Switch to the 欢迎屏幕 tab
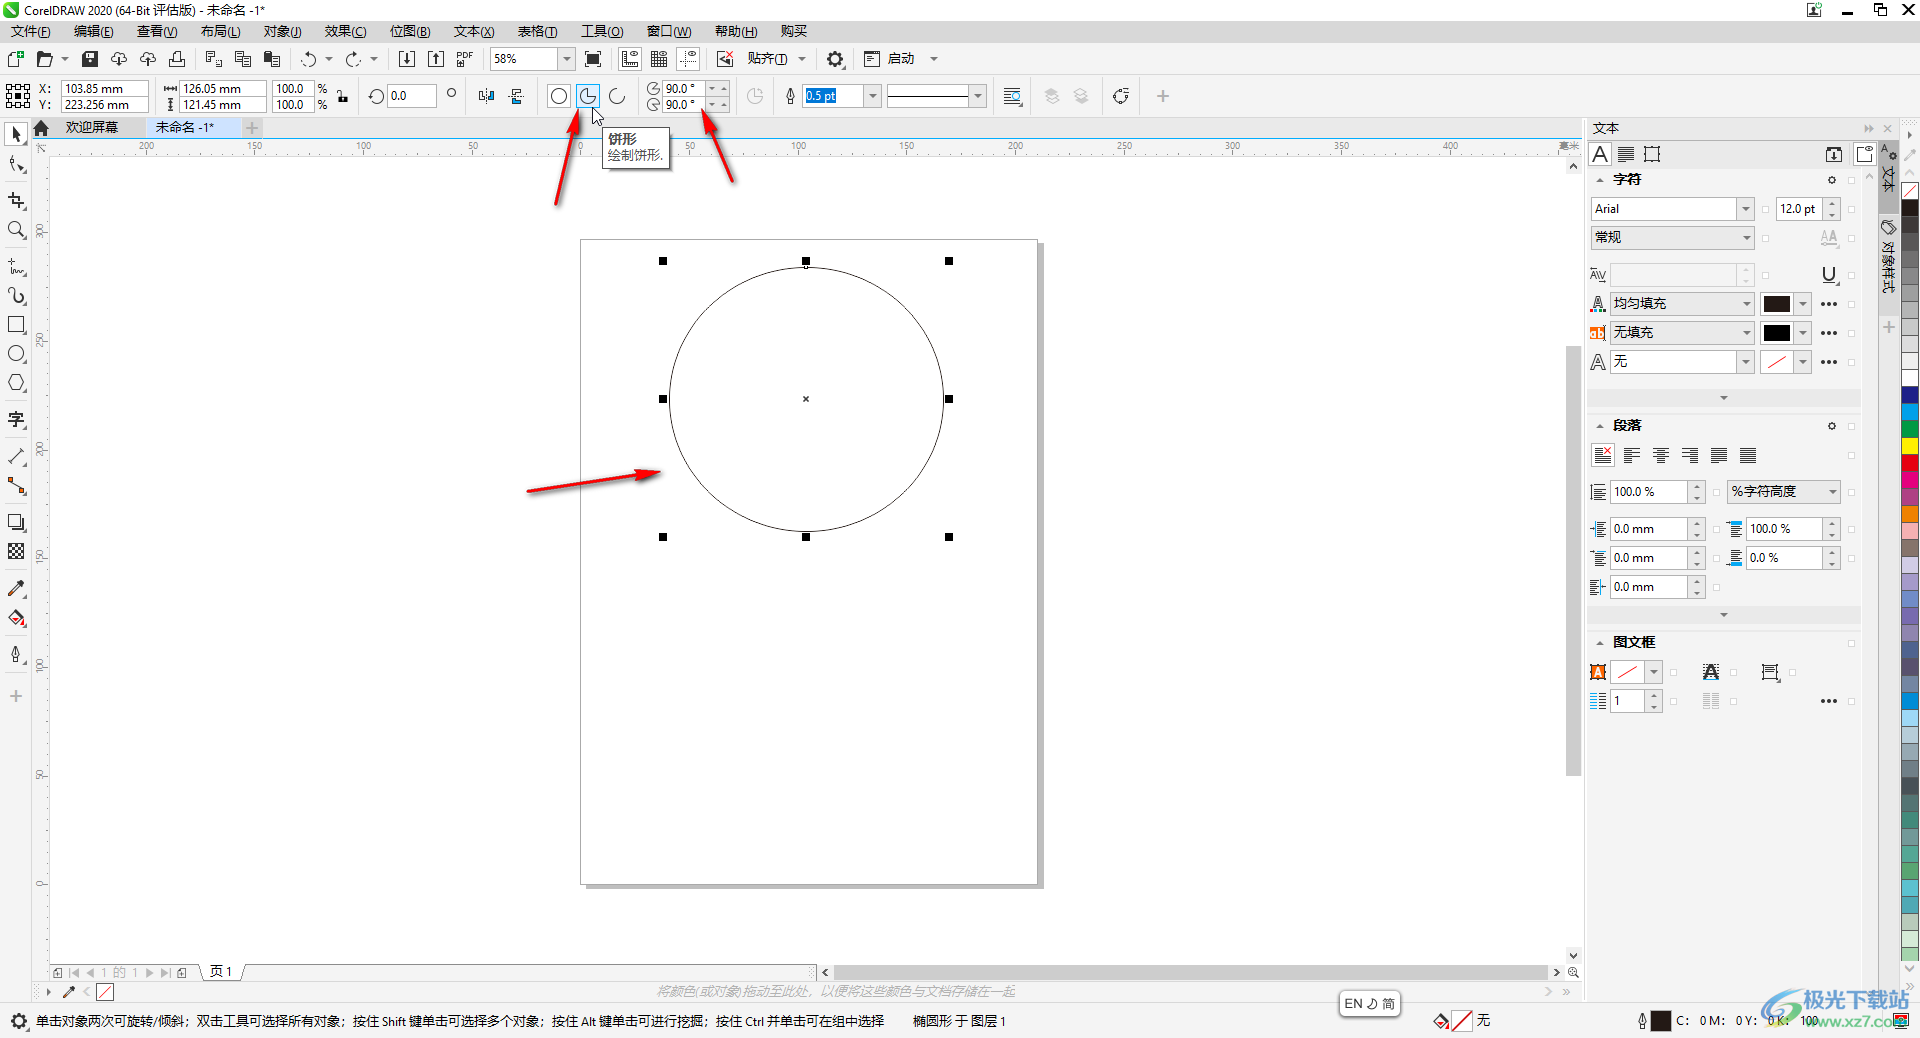The height and width of the screenshot is (1038, 1920). tap(92, 128)
